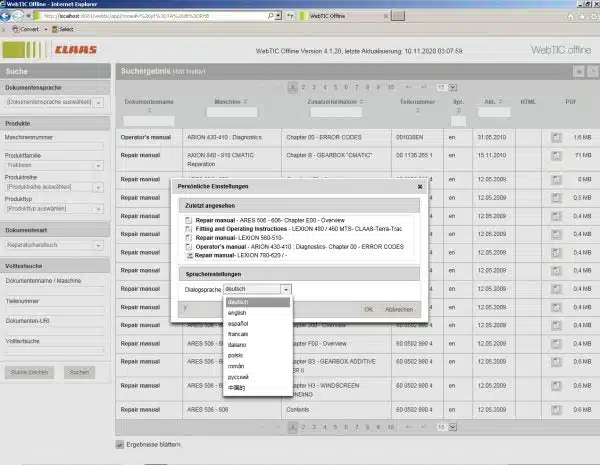
Task: Click the Dokumenten-URI input field
Action: [54, 330]
